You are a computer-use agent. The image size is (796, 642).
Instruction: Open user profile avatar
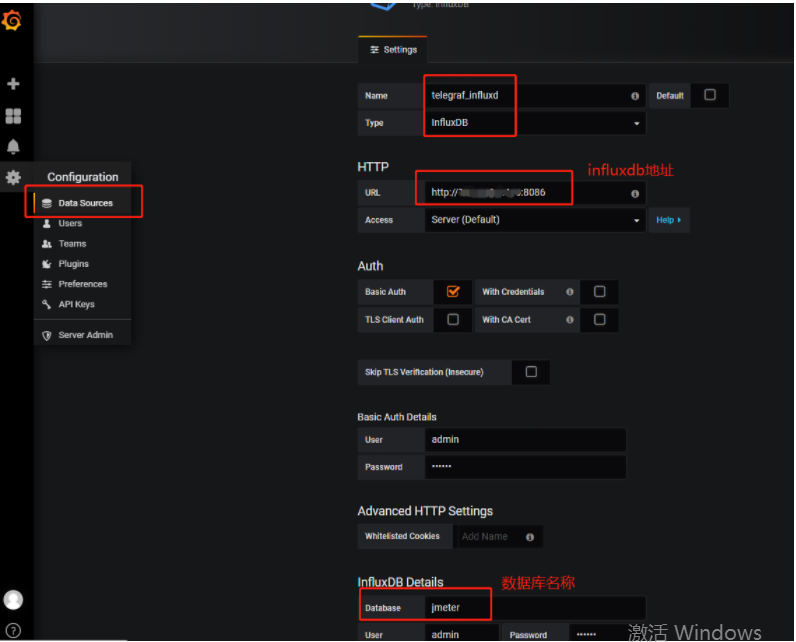pyautogui.click(x=13, y=600)
